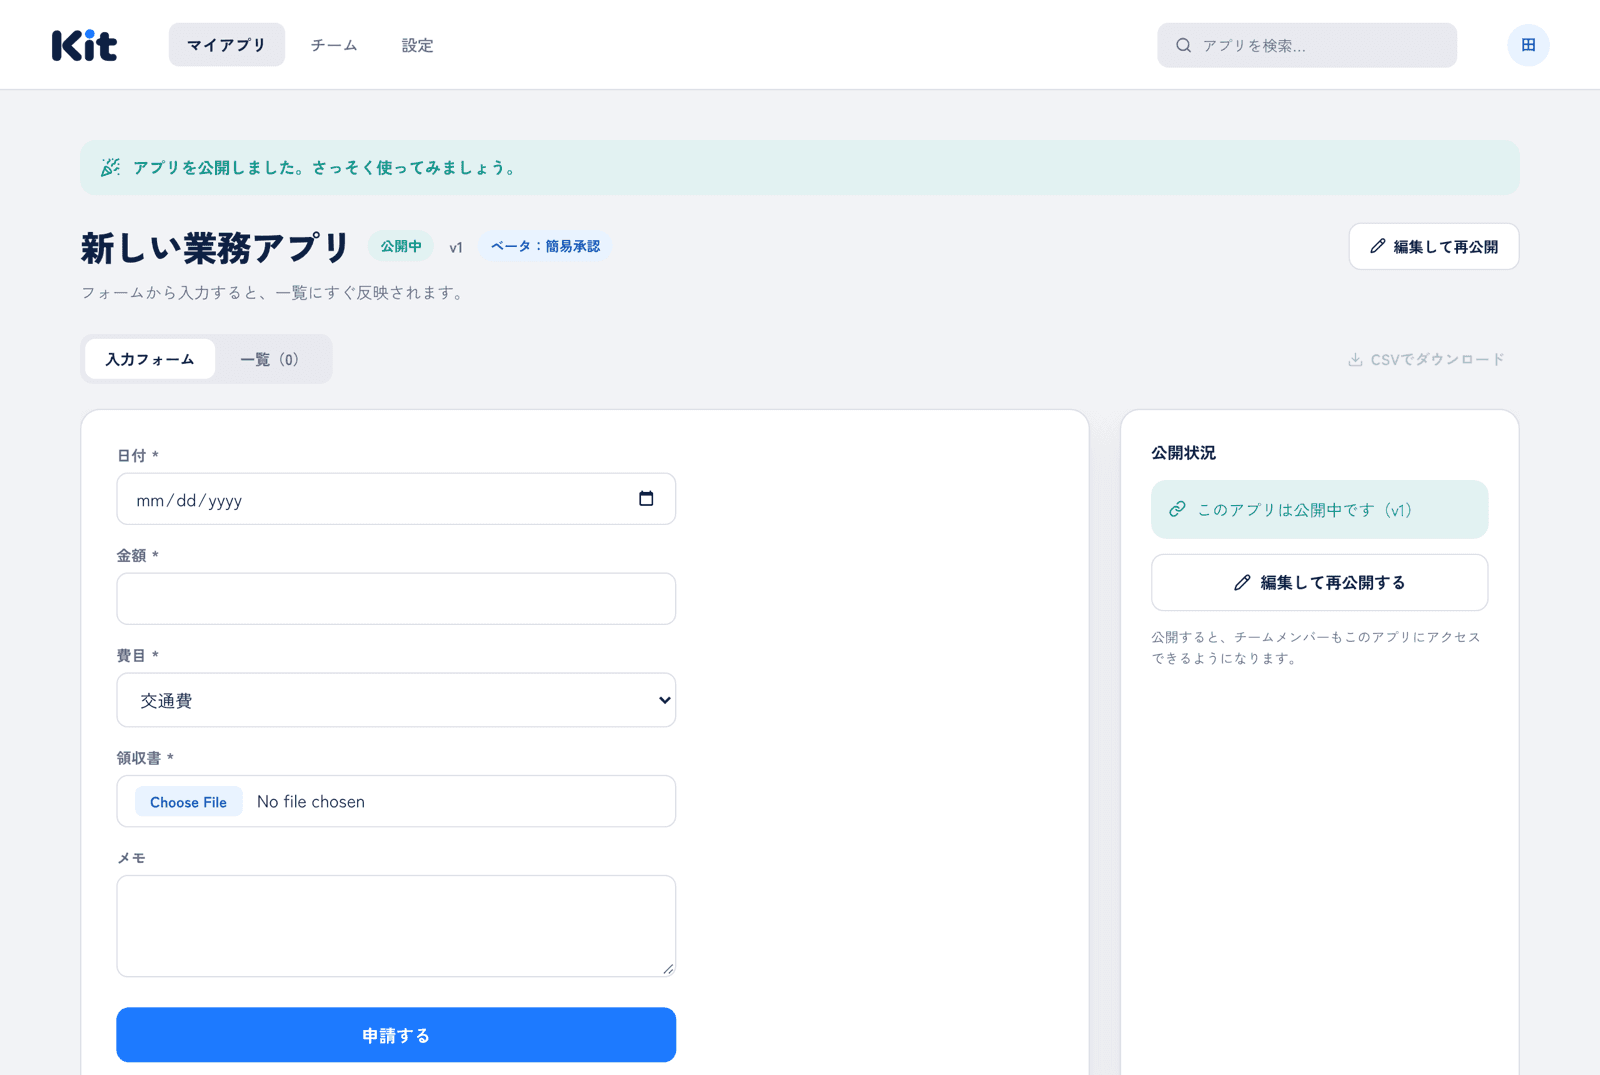Click the v1 version label beside the title

tap(456, 247)
